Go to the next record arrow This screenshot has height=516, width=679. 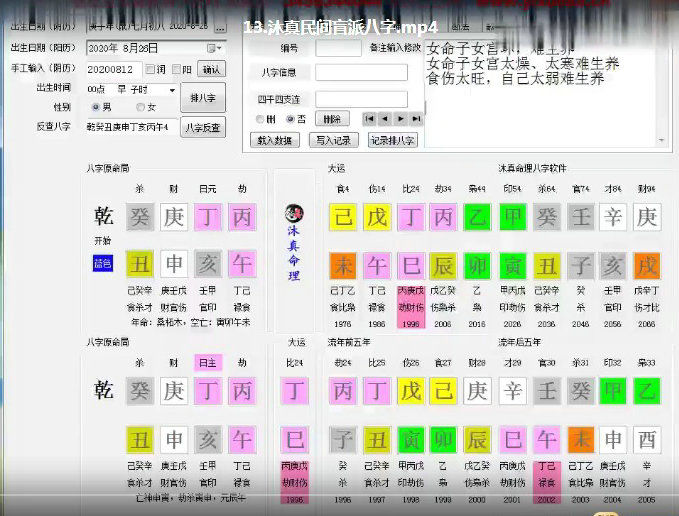pos(401,119)
